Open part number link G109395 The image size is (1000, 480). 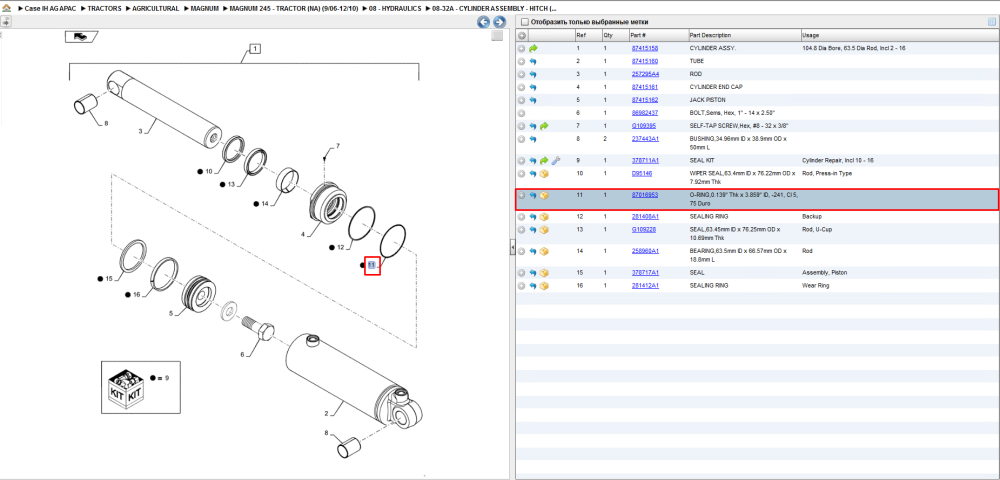[x=643, y=126]
